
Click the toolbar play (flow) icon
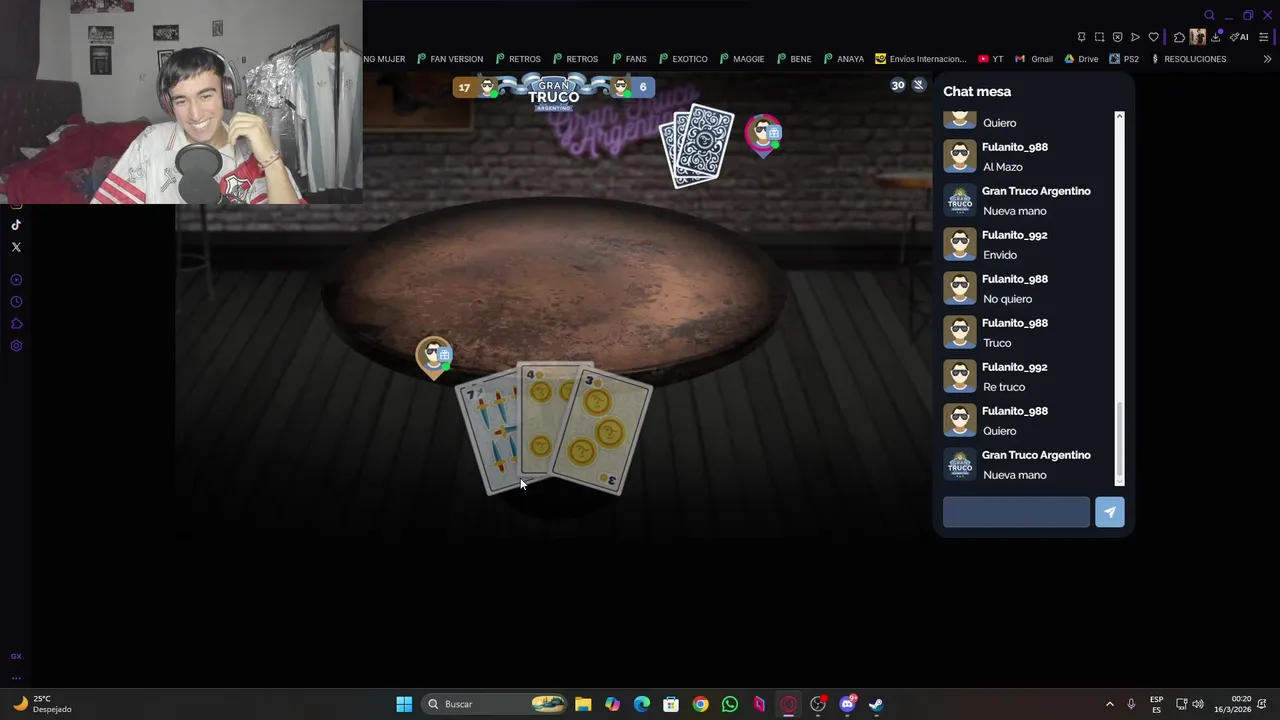coord(1135,37)
